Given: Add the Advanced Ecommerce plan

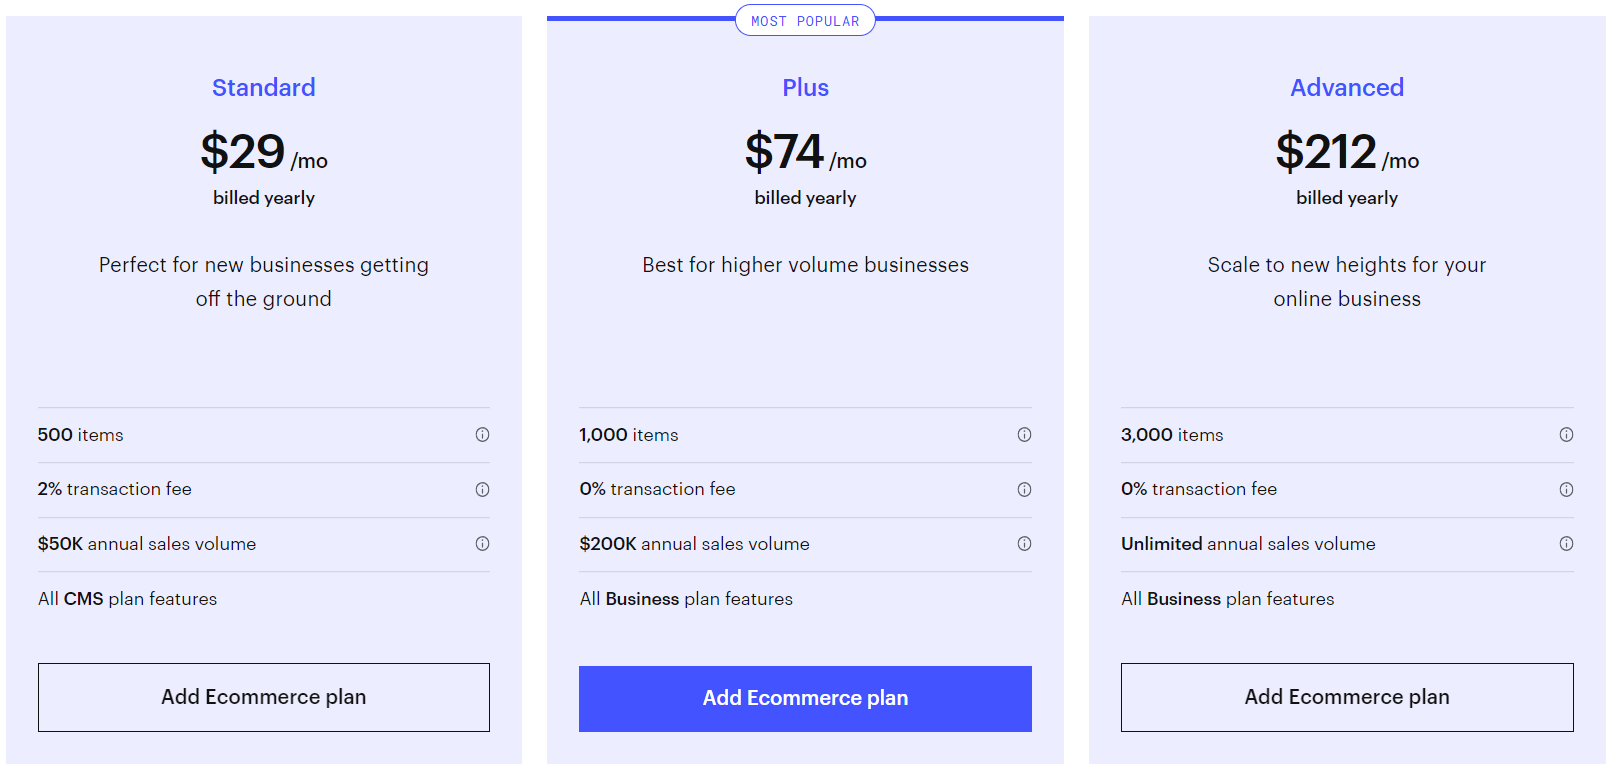Looking at the screenshot, I should pyautogui.click(x=1347, y=697).
